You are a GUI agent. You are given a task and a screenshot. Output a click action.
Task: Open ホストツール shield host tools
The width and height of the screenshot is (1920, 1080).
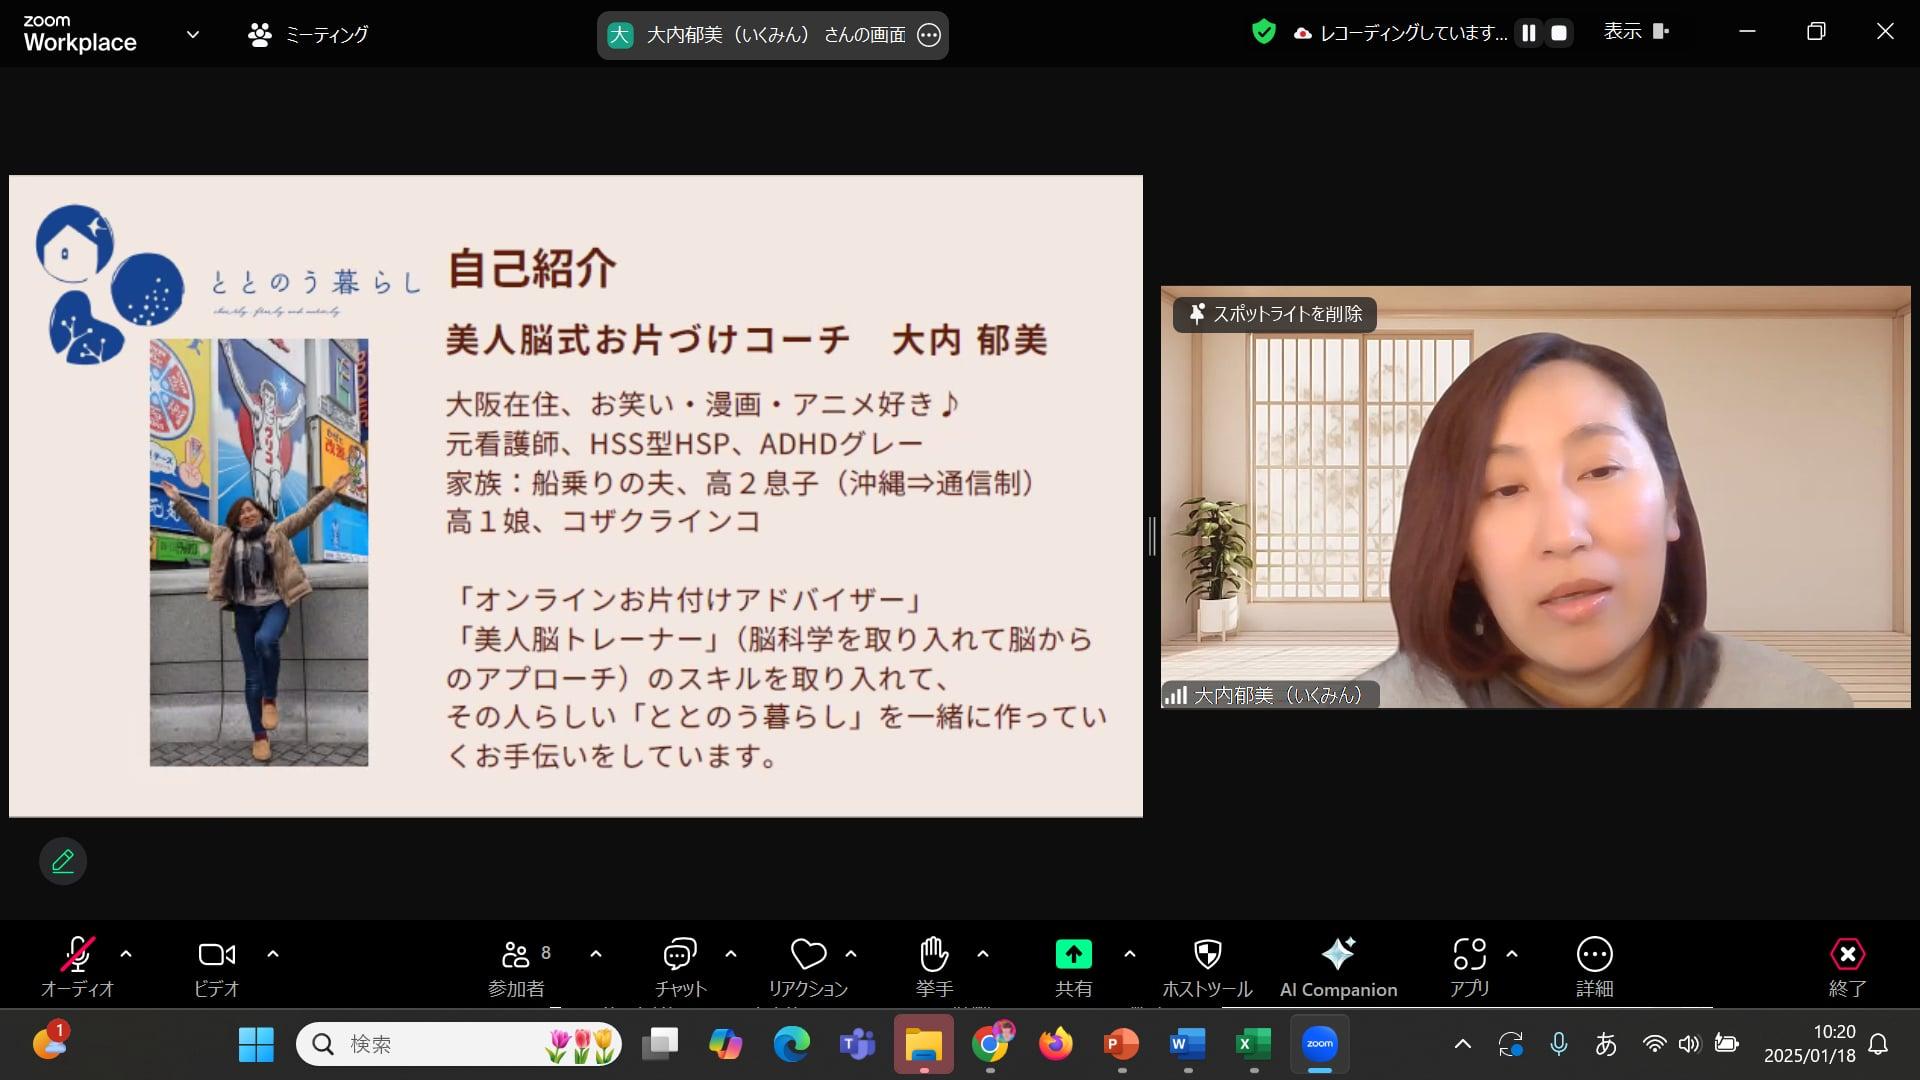click(1207, 964)
